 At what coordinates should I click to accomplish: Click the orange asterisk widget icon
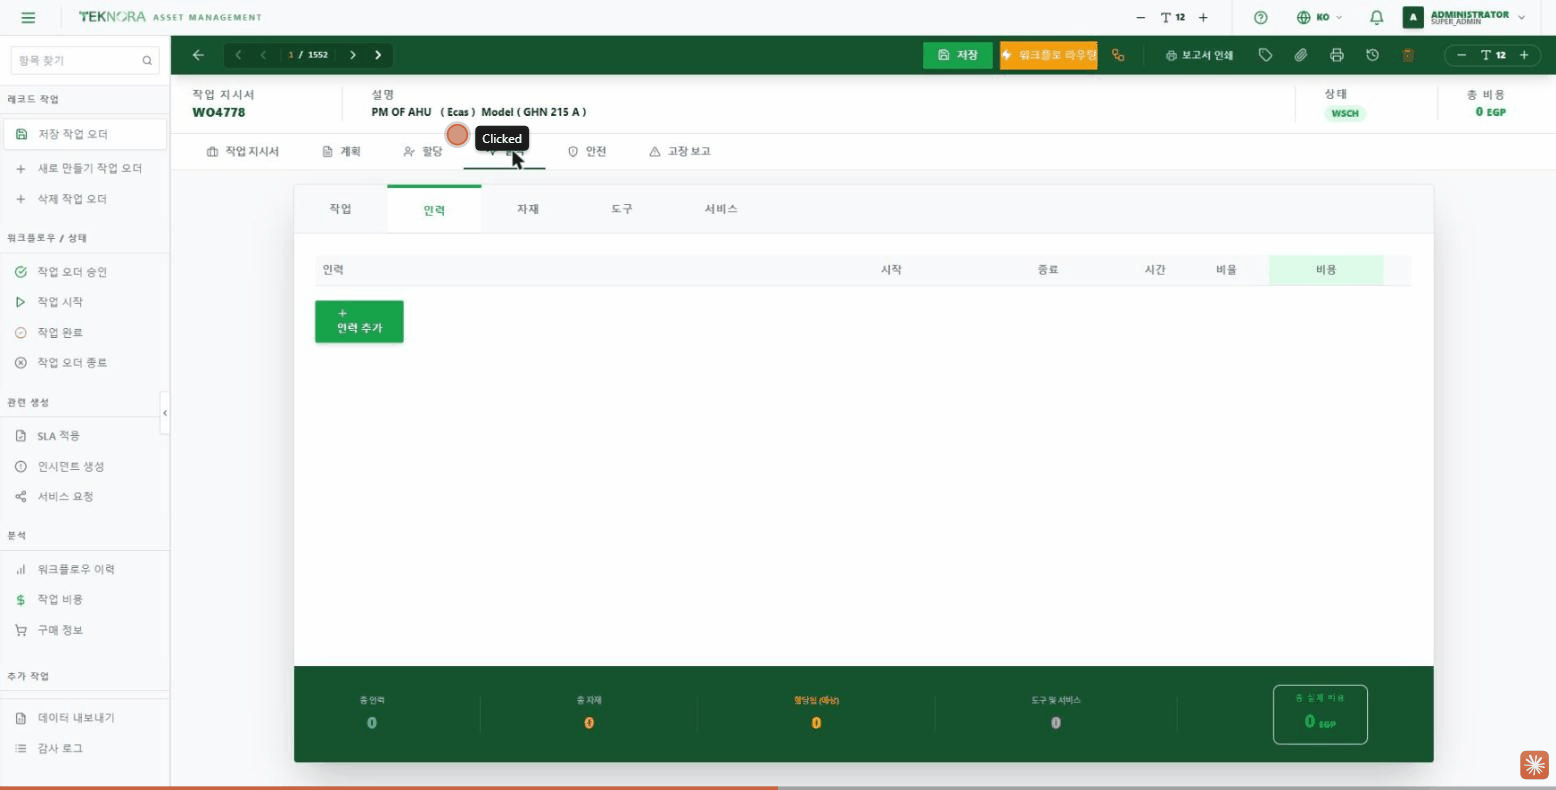click(1534, 765)
